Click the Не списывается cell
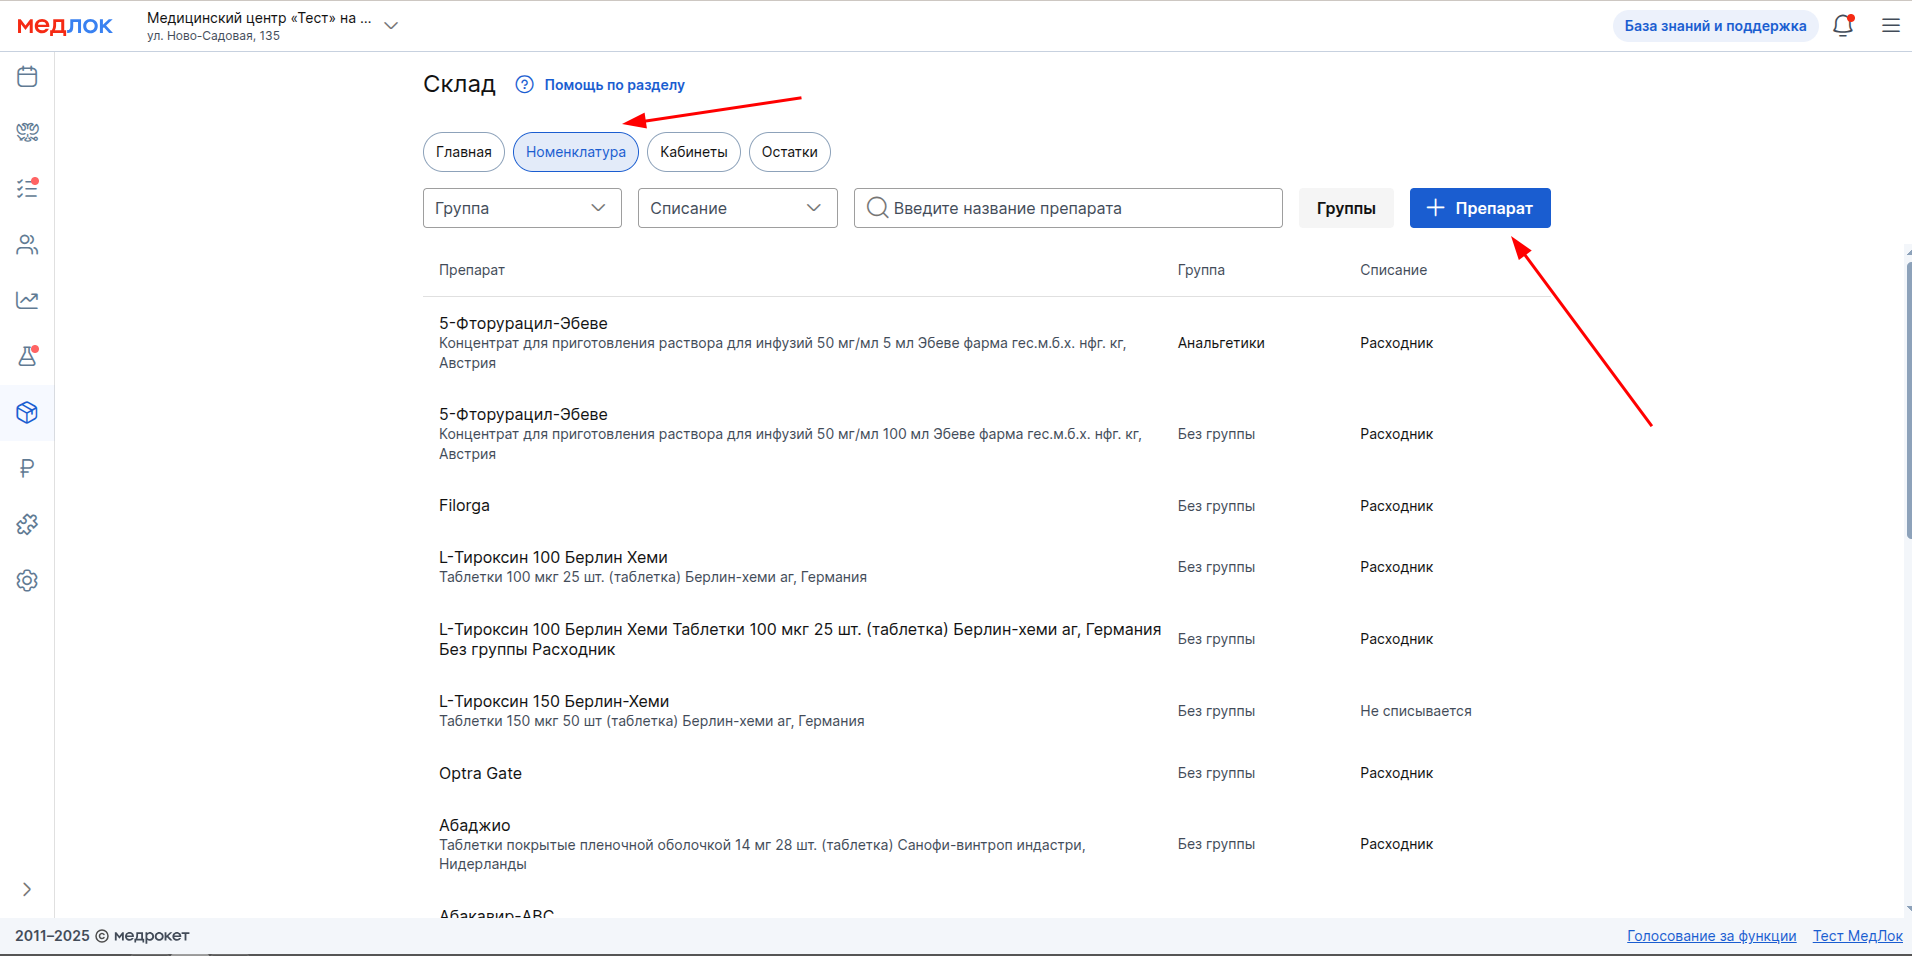This screenshot has height=956, width=1912. pyautogui.click(x=1416, y=711)
